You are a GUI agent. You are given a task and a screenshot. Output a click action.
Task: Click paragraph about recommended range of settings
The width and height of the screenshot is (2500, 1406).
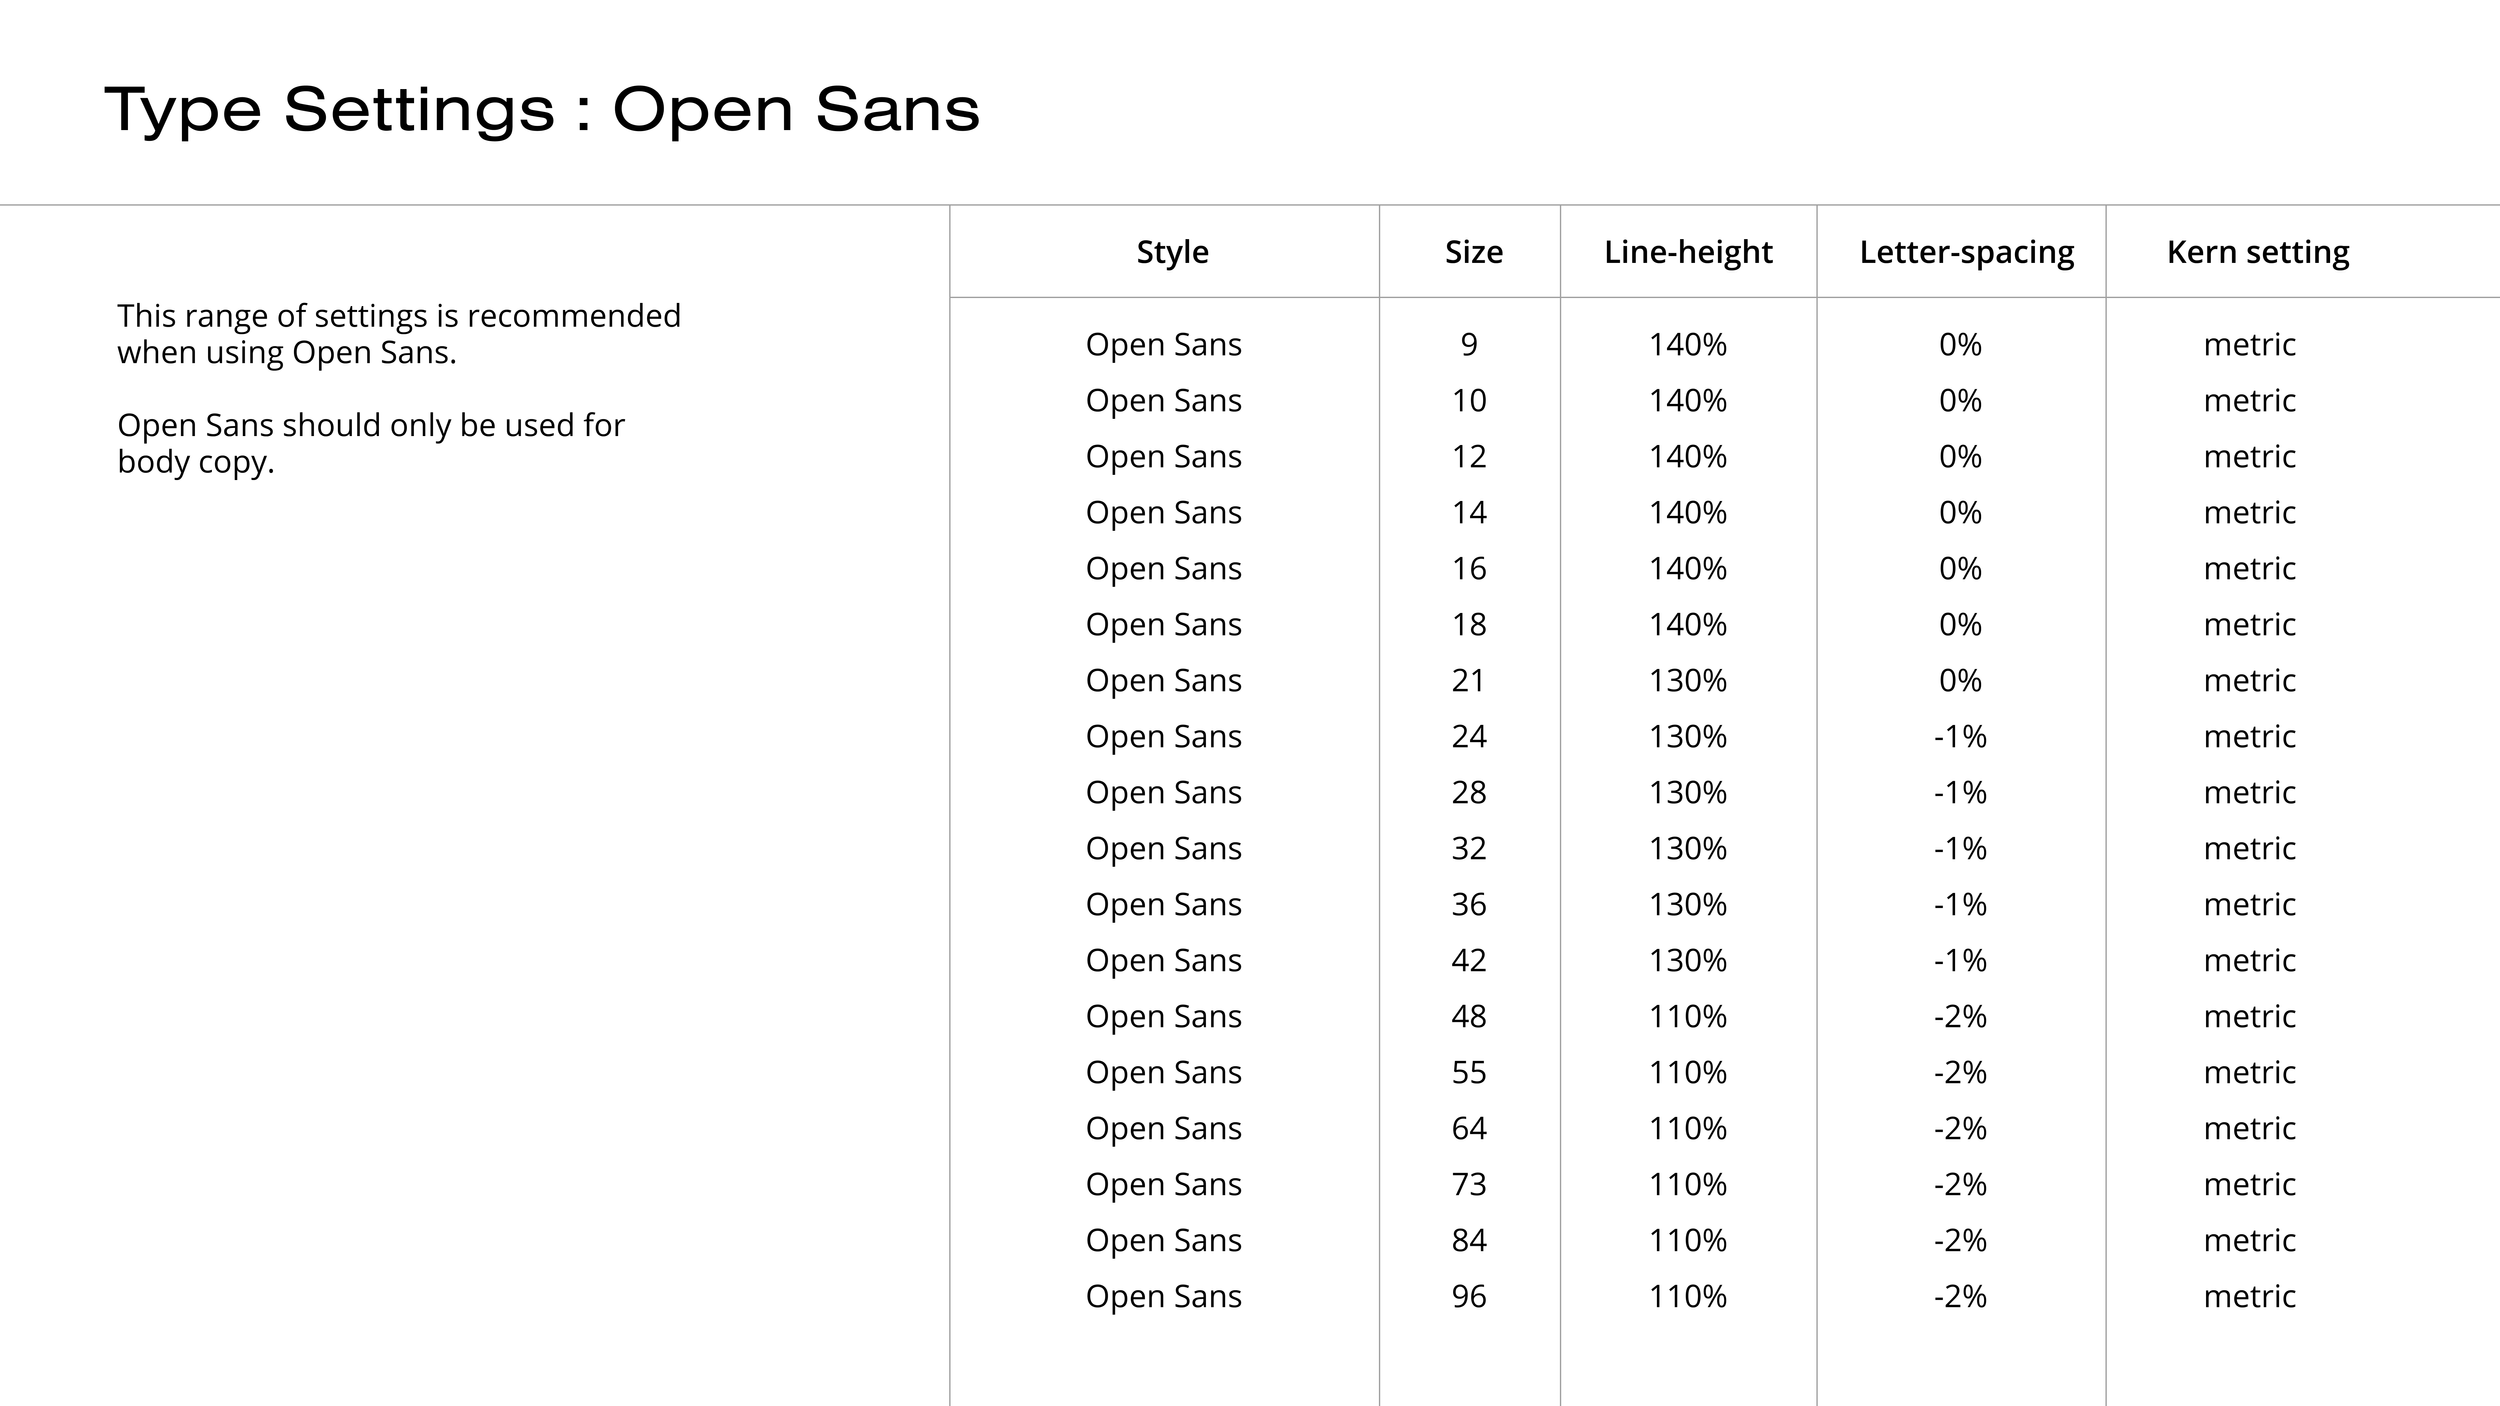(x=399, y=334)
